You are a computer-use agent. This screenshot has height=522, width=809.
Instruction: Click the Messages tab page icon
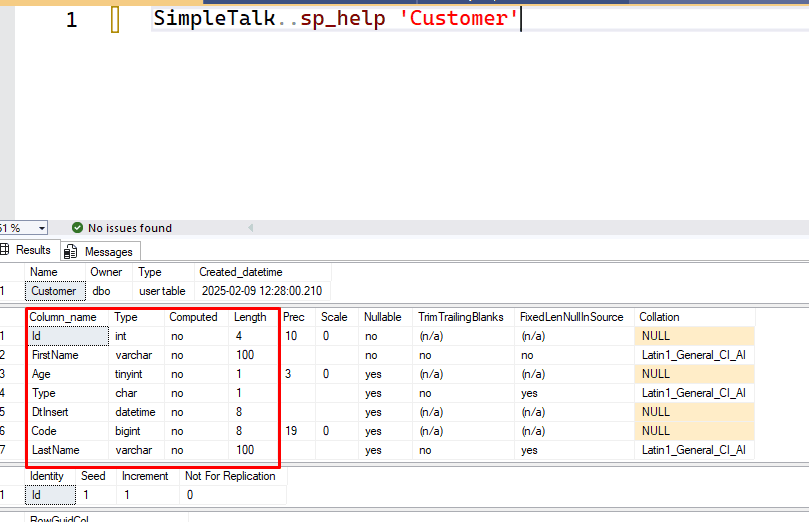tap(70, 252)
